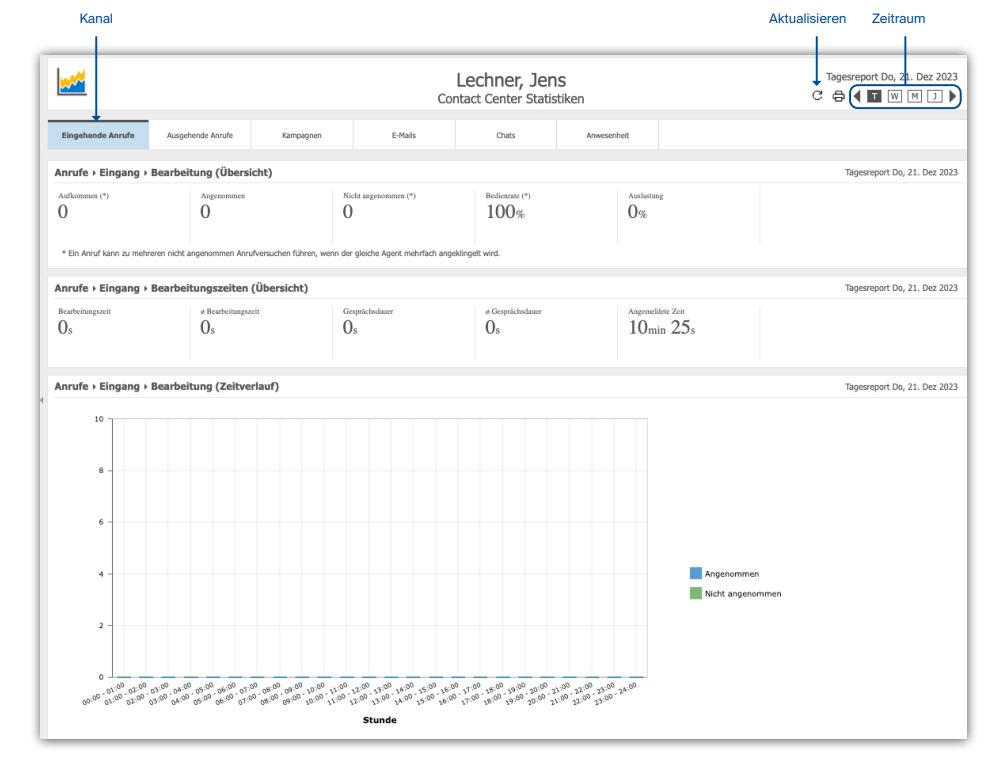The image size is (997, 758).
Task: Expand the collapsed left side panel arrow
Action: click(x=42, y=400)
